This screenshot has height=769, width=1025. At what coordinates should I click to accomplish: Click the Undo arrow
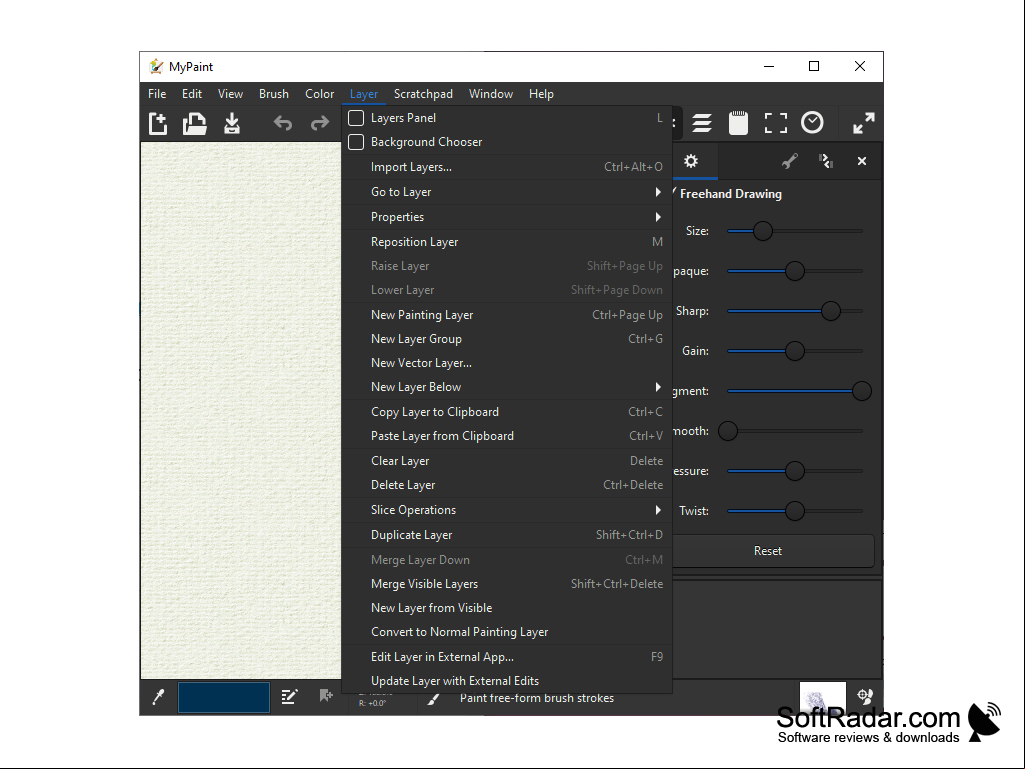tap(282, 123)
